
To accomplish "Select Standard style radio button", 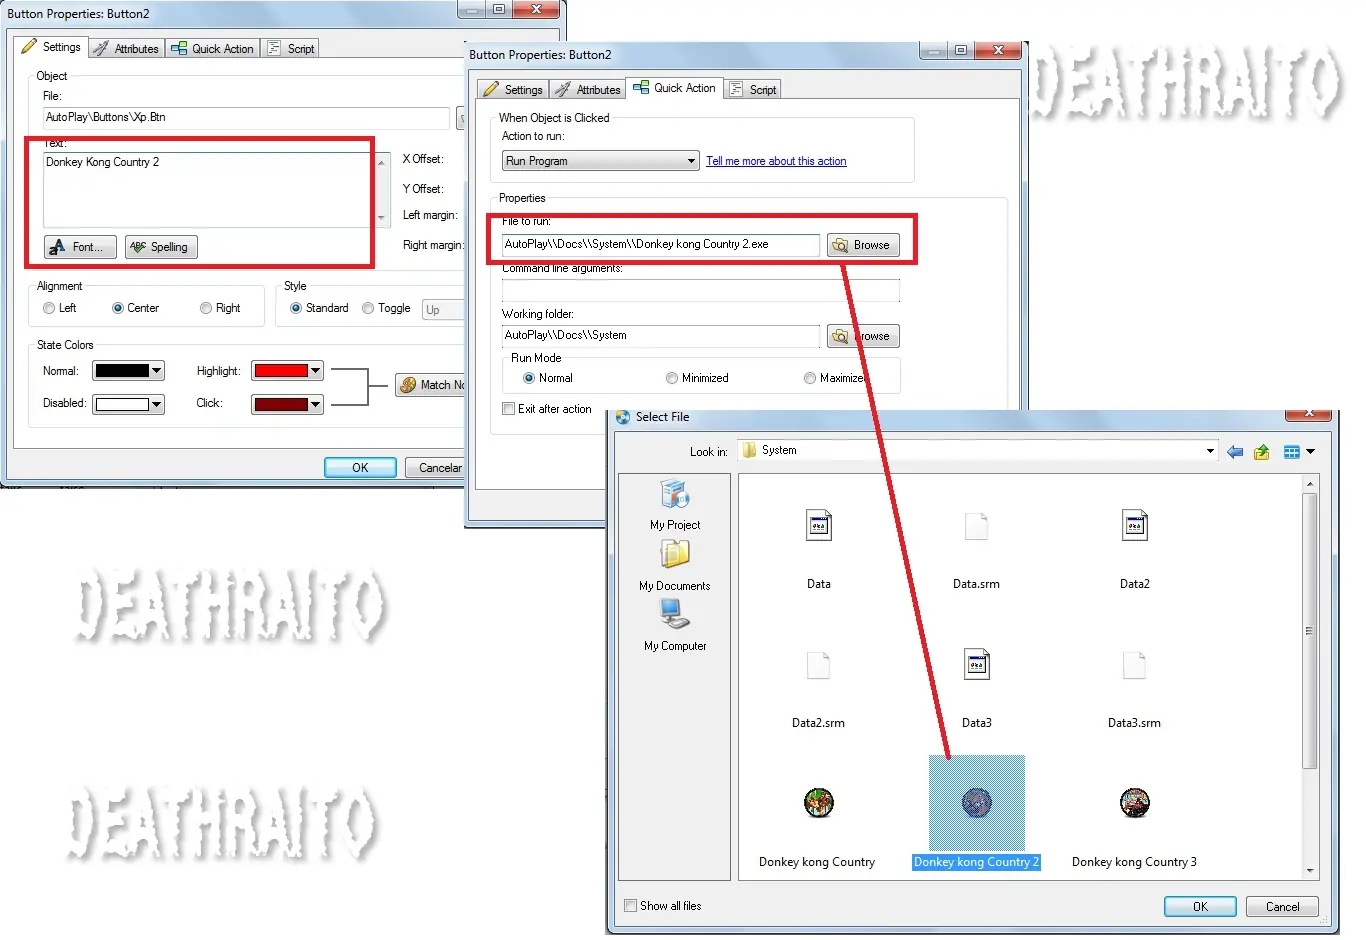I will point(296,308).
